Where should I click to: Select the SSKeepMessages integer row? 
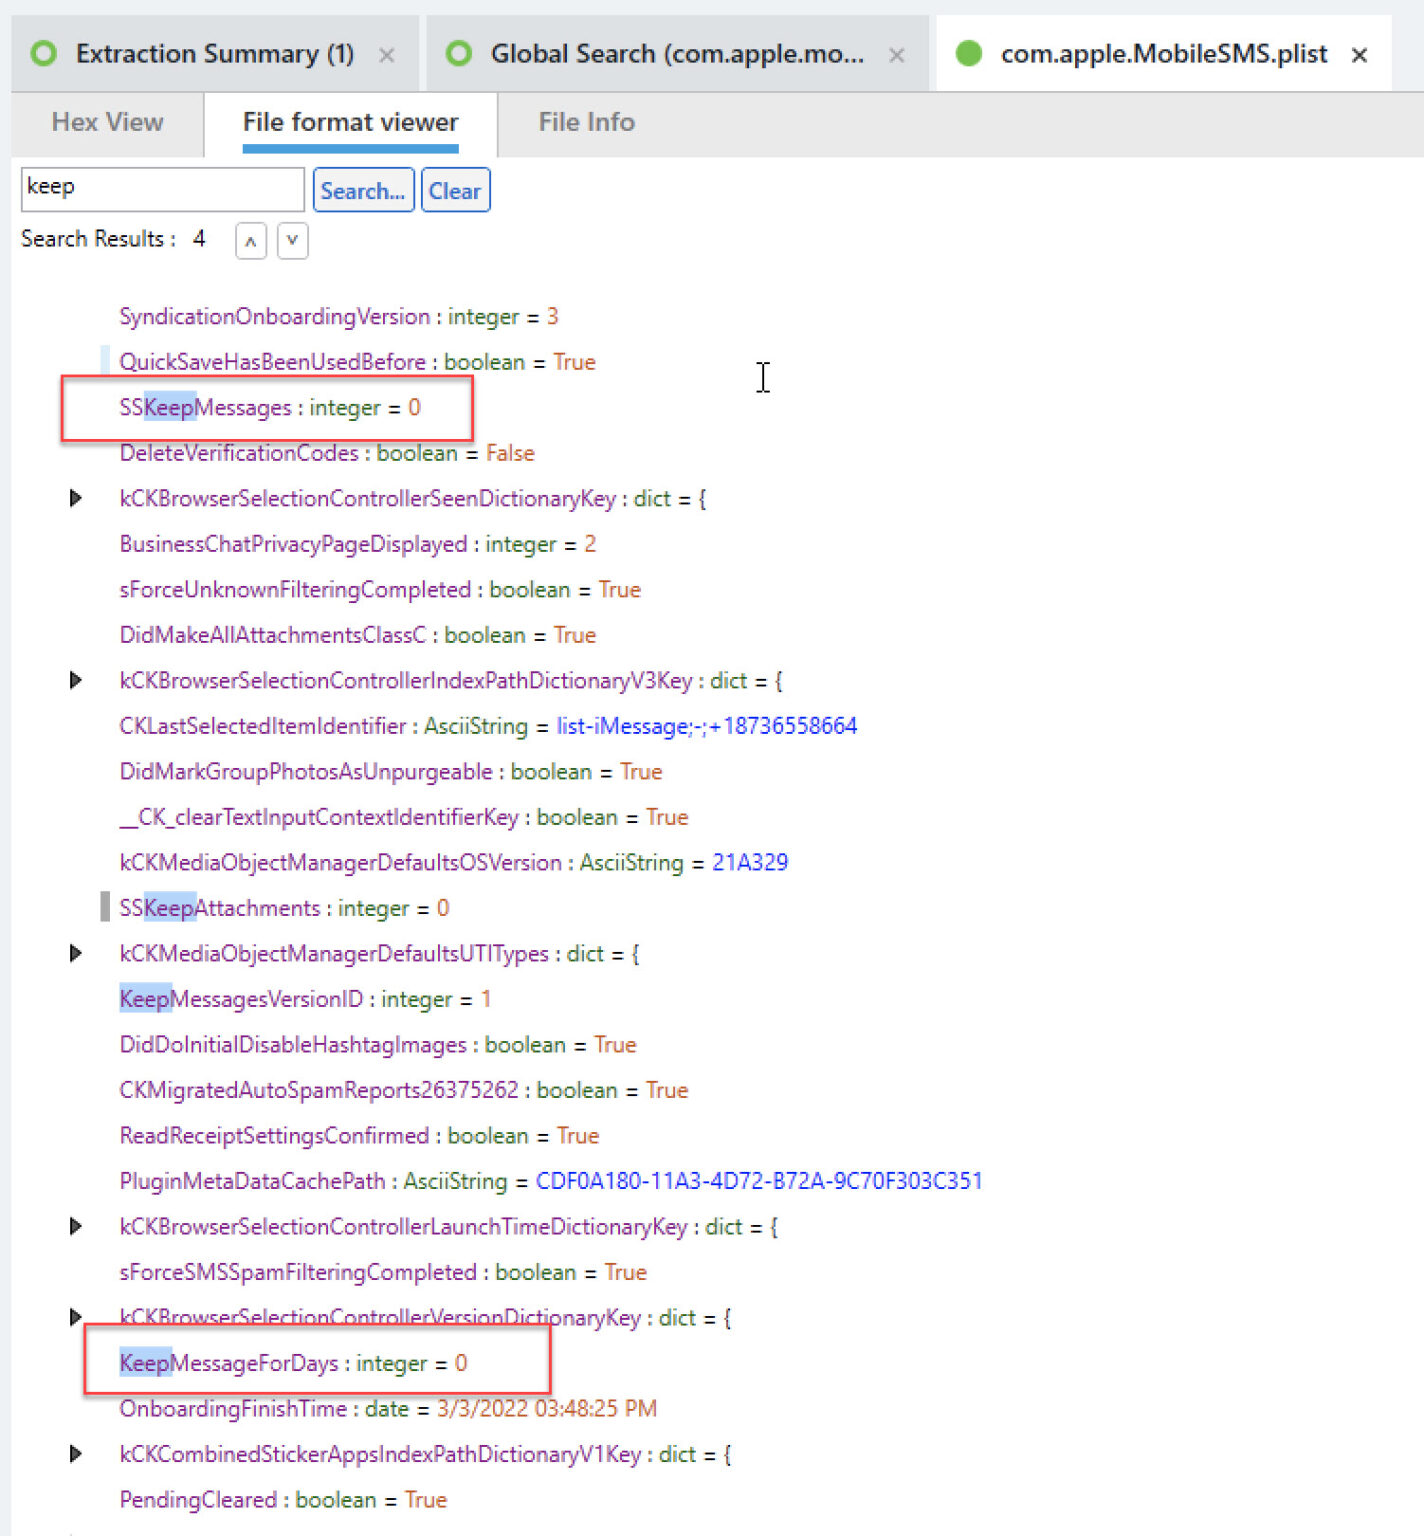(x=270, y=408)
